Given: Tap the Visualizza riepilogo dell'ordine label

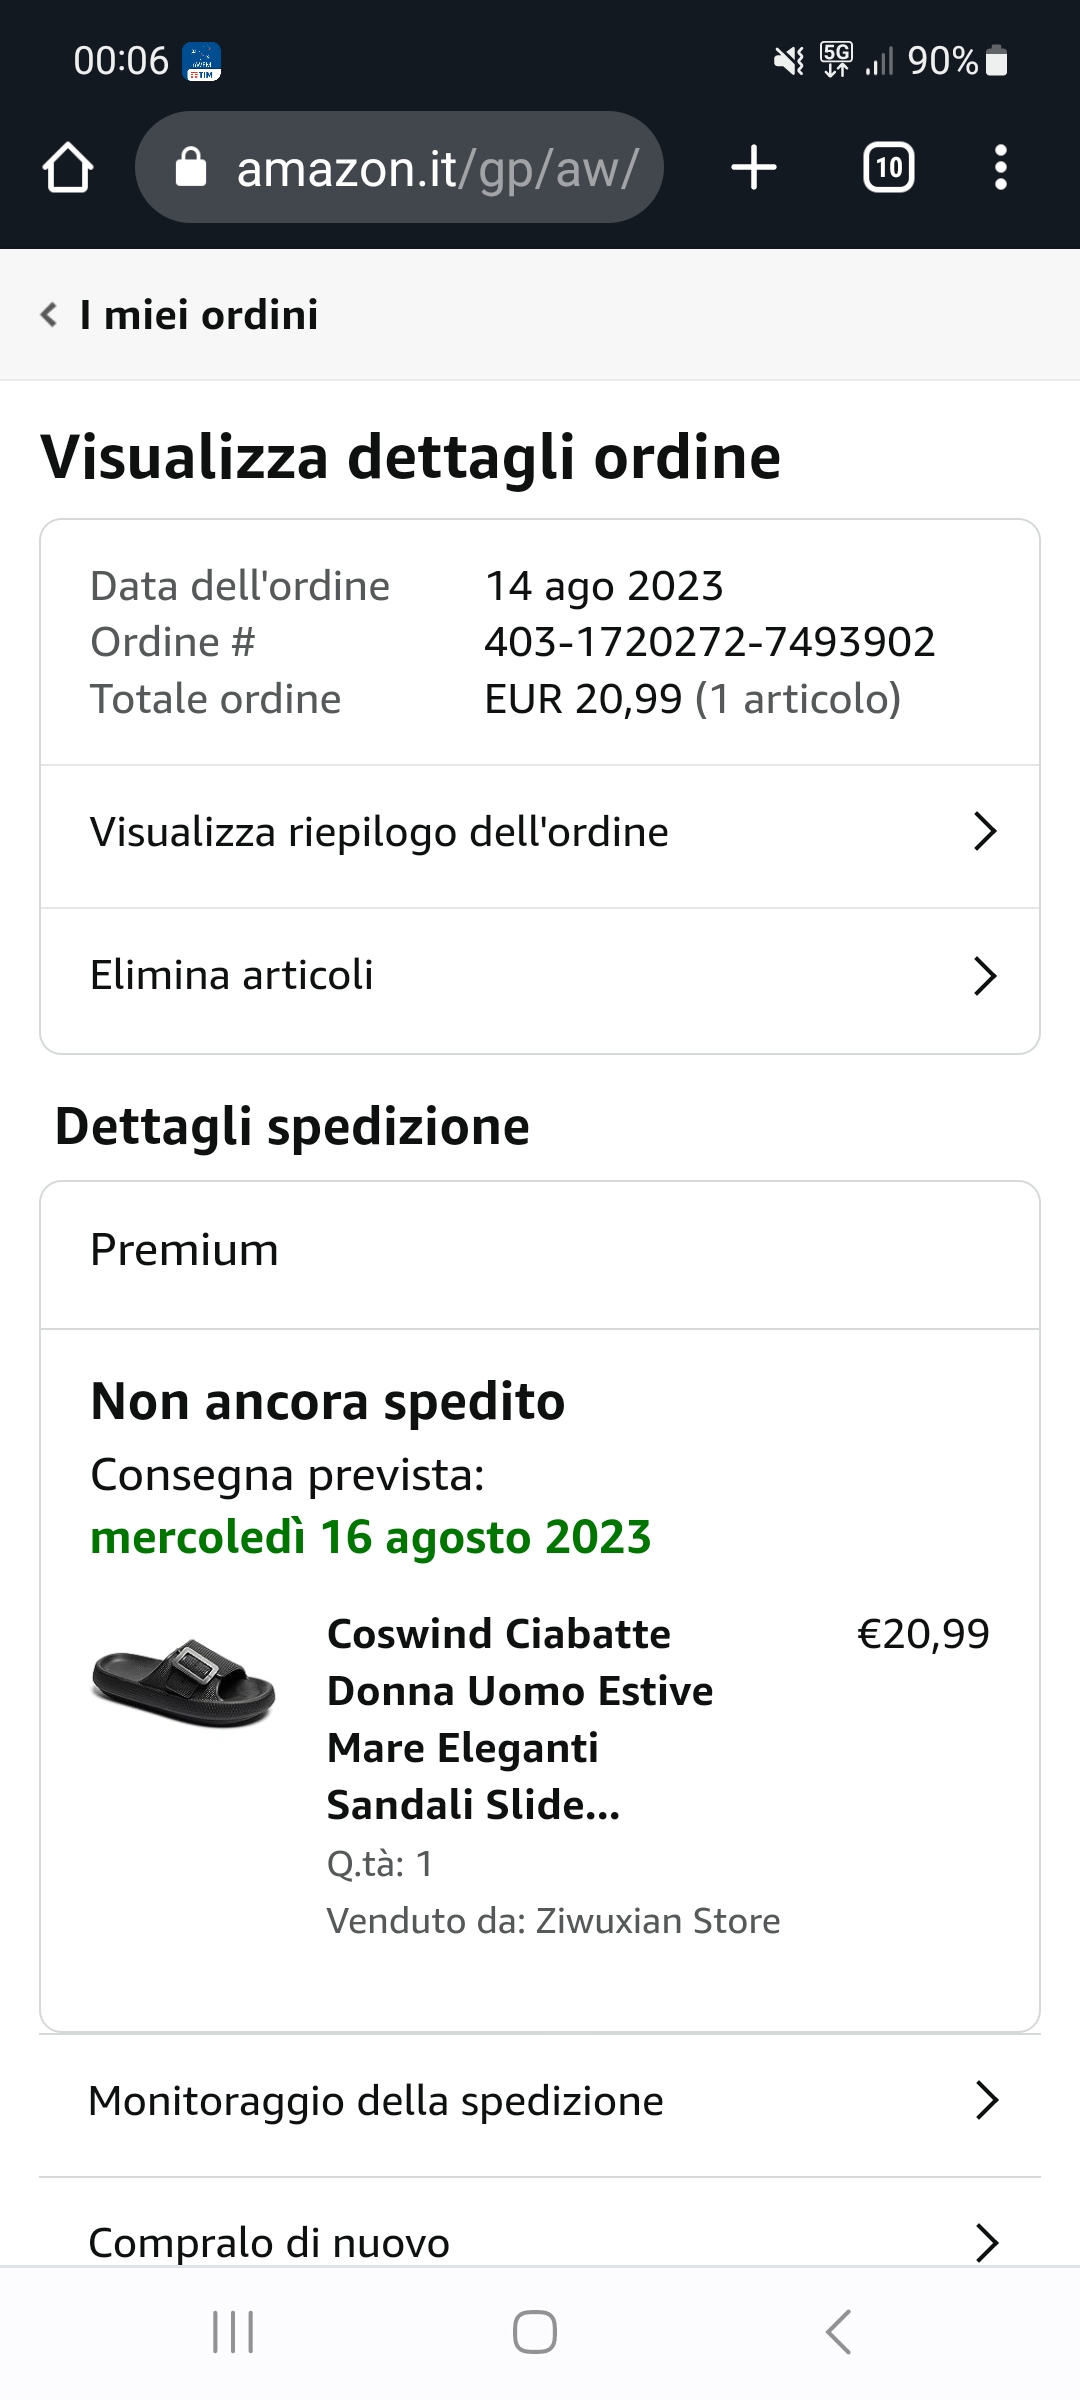Looking at the screenshot, I should 379,832.
